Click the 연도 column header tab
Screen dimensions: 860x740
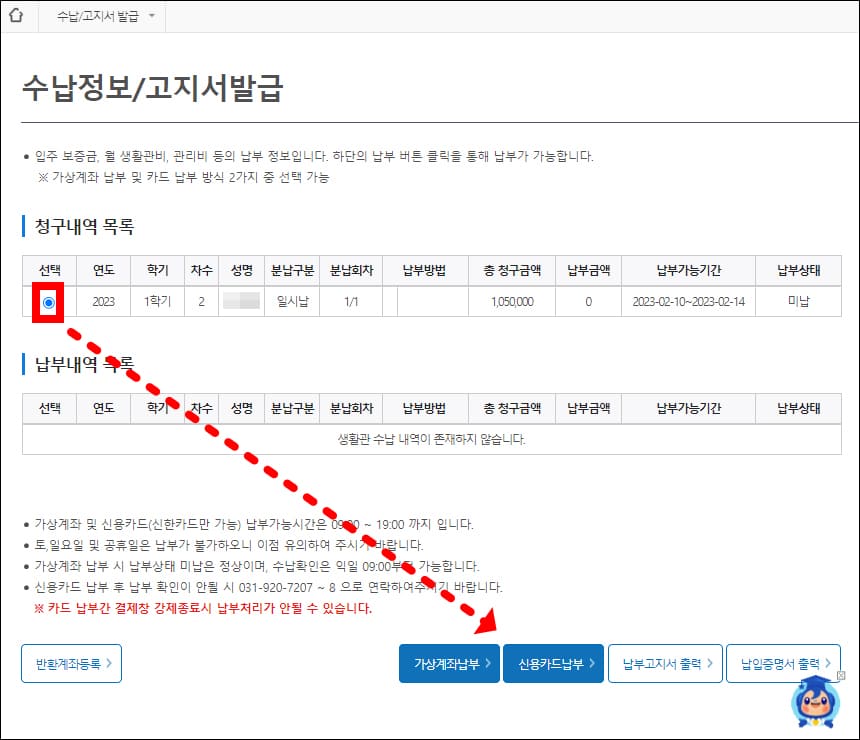pos(103,269)
